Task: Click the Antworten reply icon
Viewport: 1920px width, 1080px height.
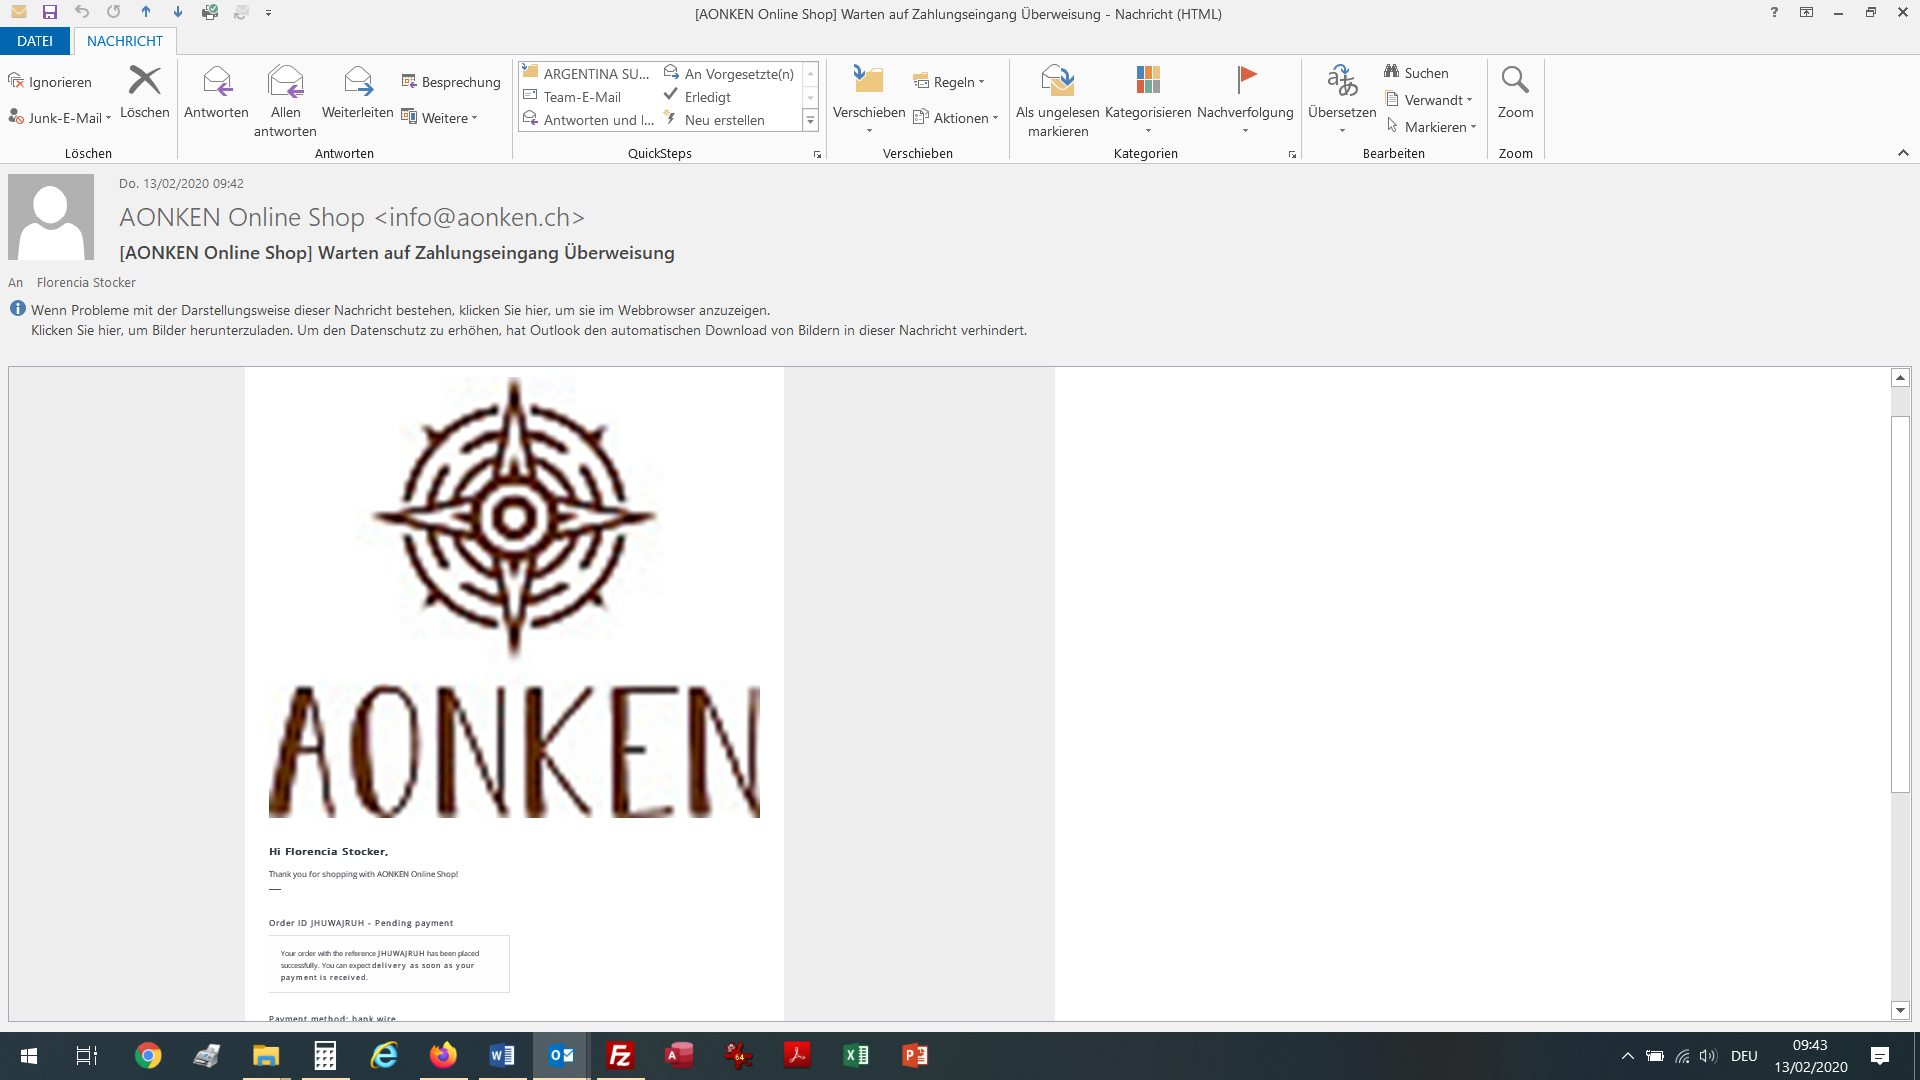Action: (216, 82)
